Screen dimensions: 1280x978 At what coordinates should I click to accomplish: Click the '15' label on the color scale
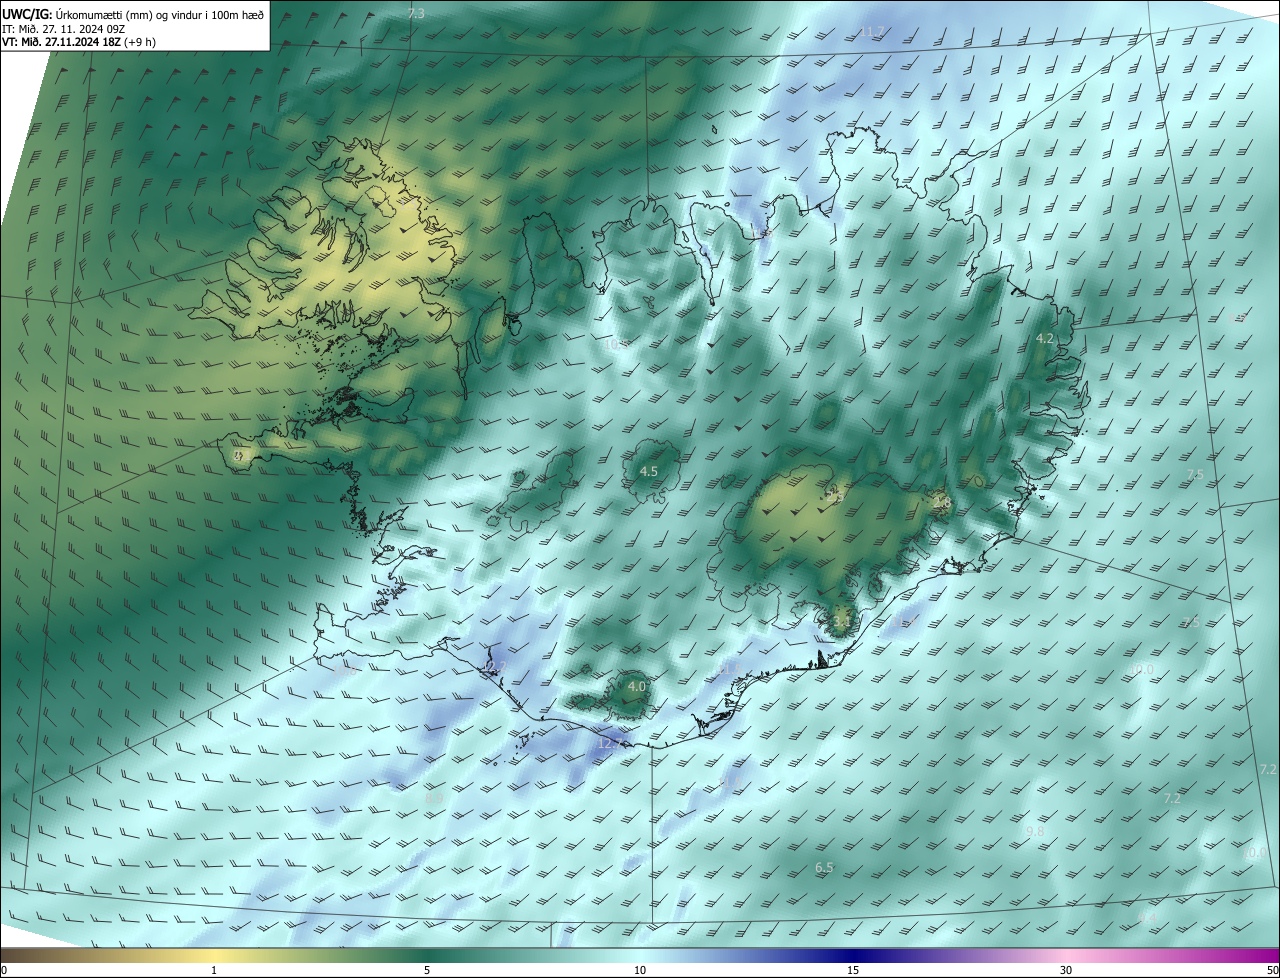click(x=853, y=970)
